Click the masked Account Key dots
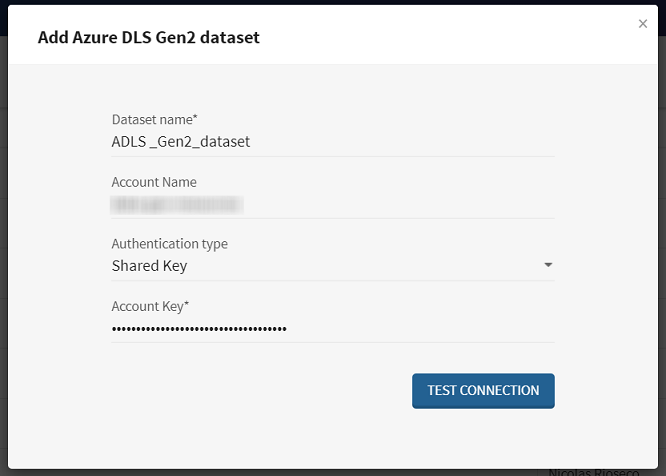 click(199, 328)
